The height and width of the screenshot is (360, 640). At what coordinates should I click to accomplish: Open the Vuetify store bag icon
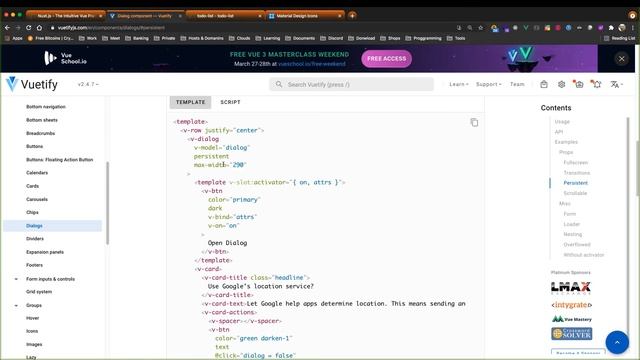pyautogui.click(x=544, y=84)
